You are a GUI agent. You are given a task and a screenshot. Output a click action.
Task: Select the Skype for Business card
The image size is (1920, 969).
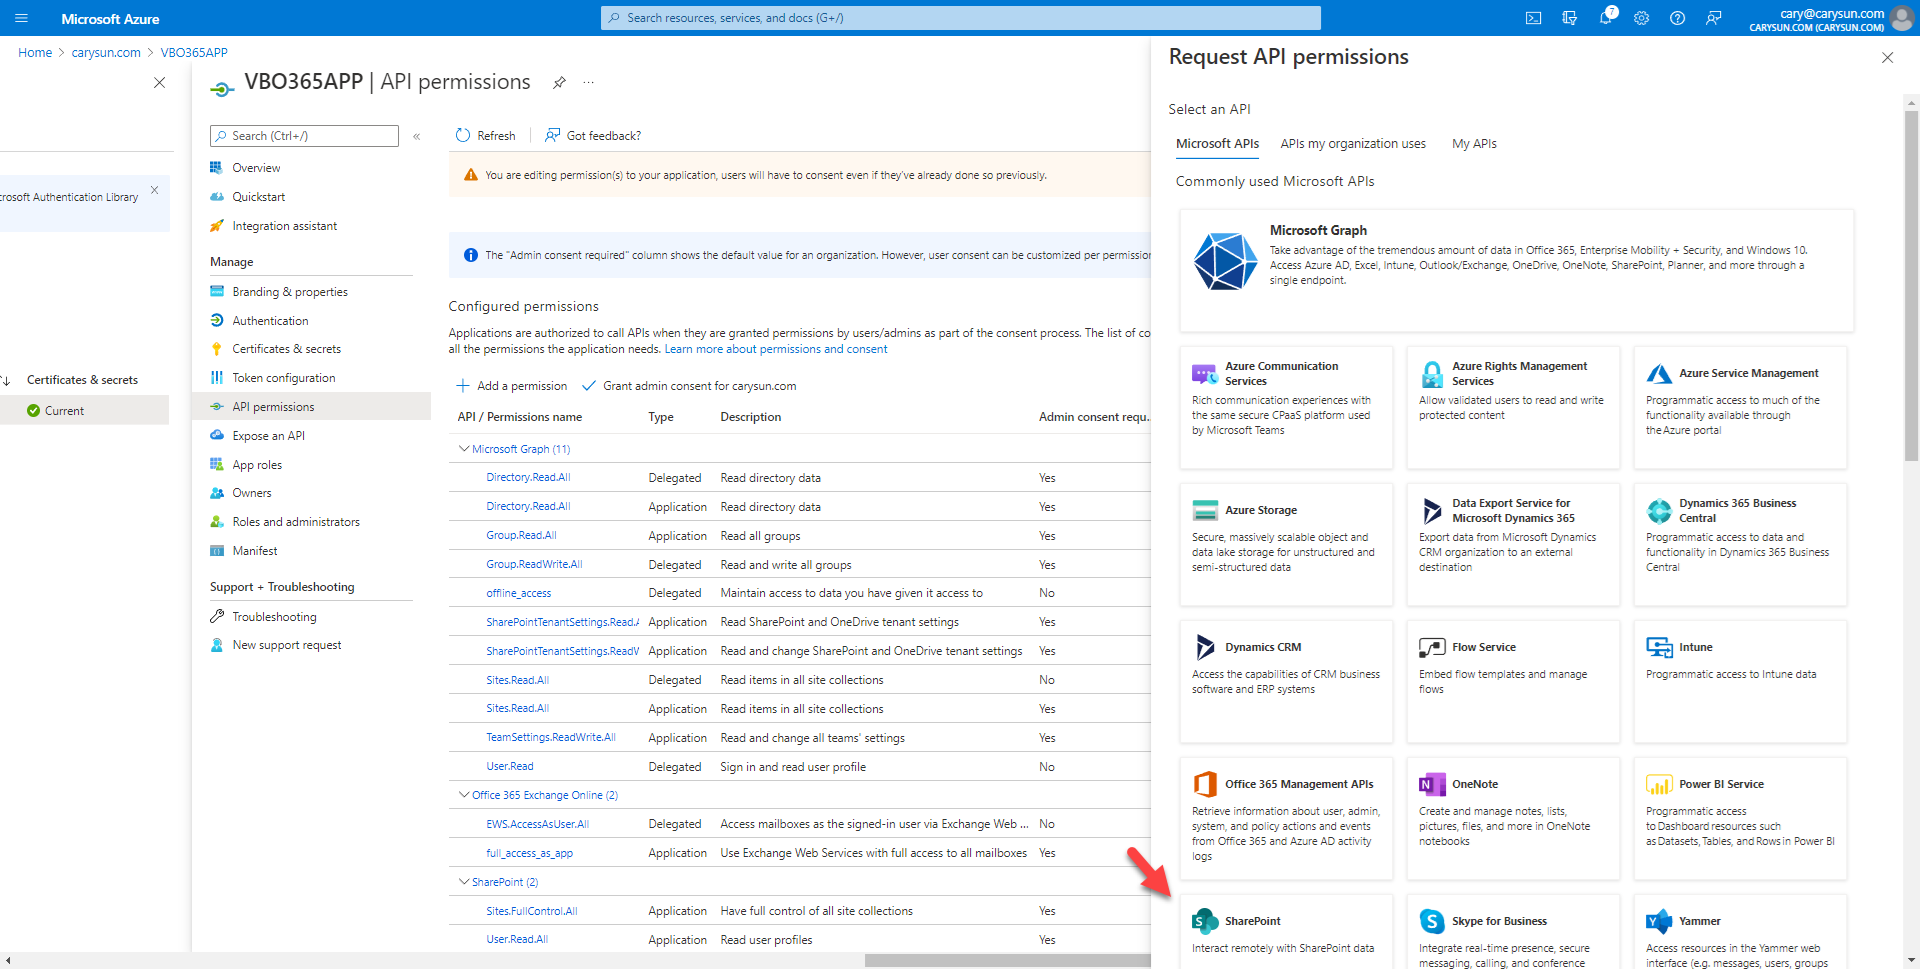1513,932
